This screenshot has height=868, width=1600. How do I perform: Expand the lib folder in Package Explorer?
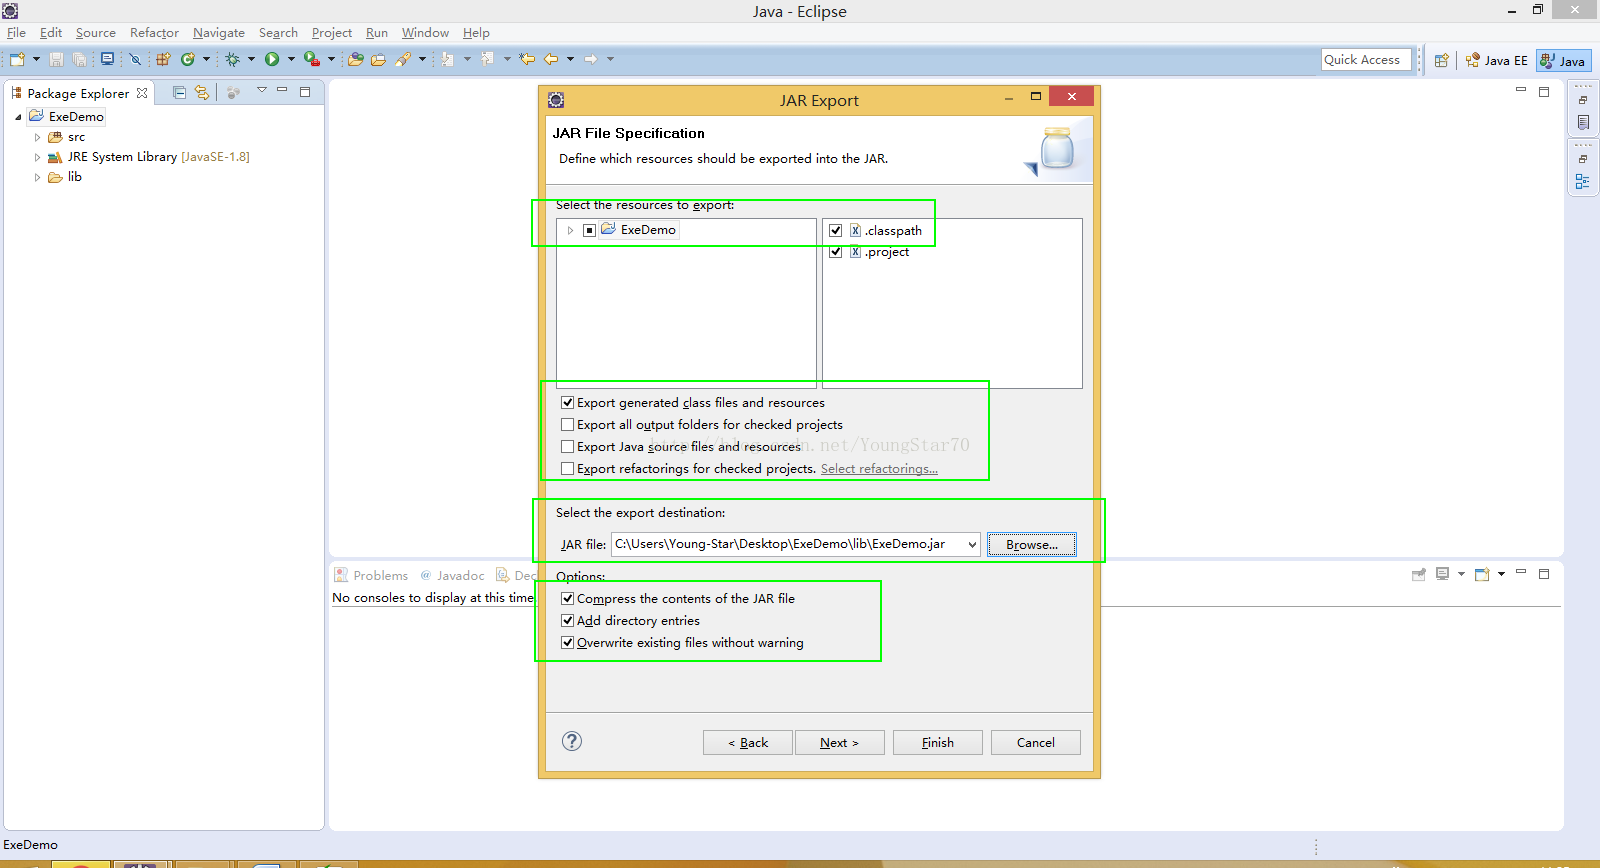point(37,177)
